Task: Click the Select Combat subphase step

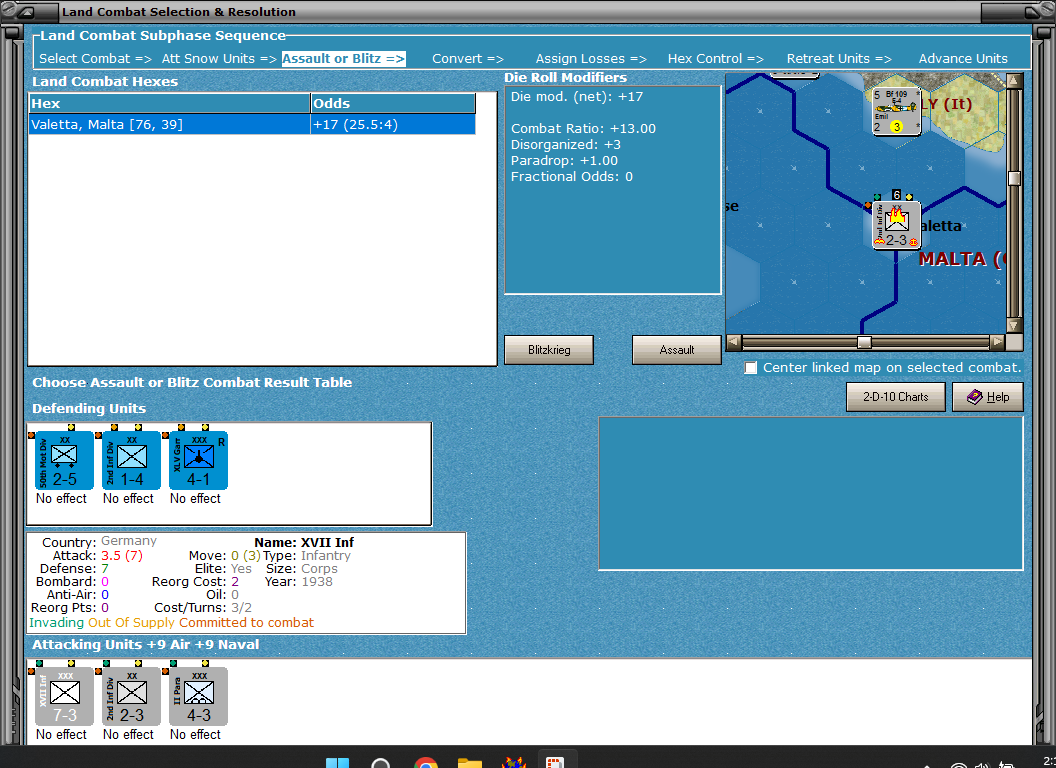Action: tap(95, 59)
